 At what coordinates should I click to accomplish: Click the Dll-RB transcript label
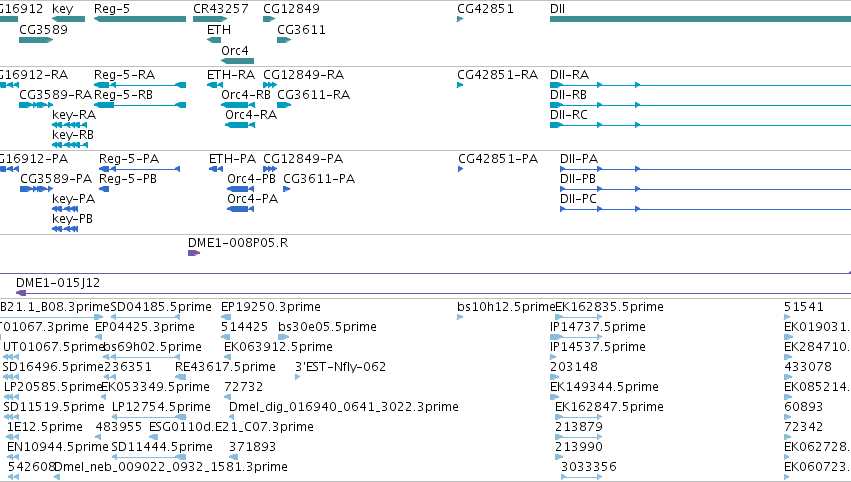pos(568,94)
